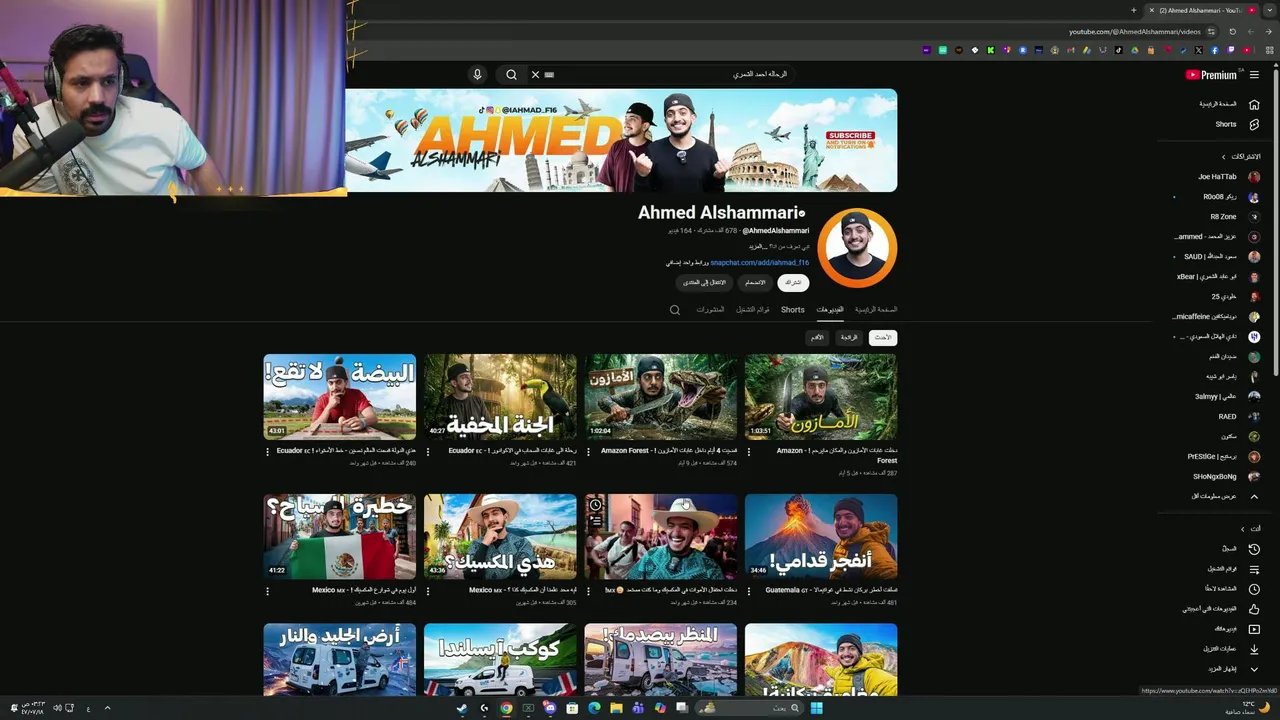Open options menu for the Amazon Forest 1:02:04 video
1280x720 pixels.
589,451
